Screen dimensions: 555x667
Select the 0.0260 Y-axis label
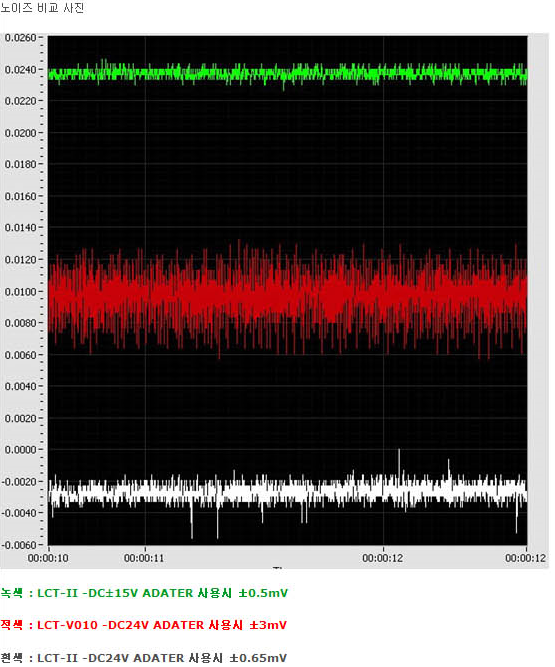[20, 38]
